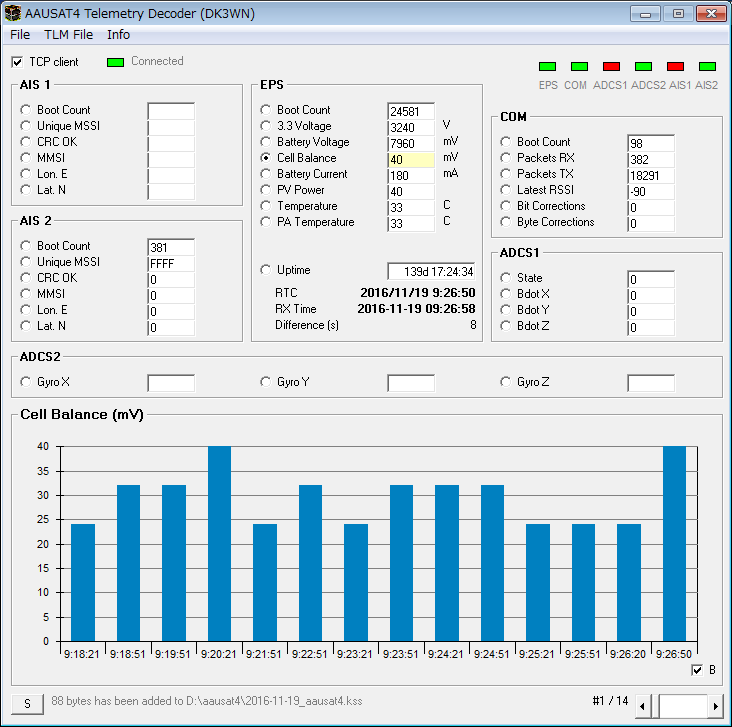Click the scrollbar left arrow for frames
Viewport: 732px width, 727px height.
pos(643,706)
